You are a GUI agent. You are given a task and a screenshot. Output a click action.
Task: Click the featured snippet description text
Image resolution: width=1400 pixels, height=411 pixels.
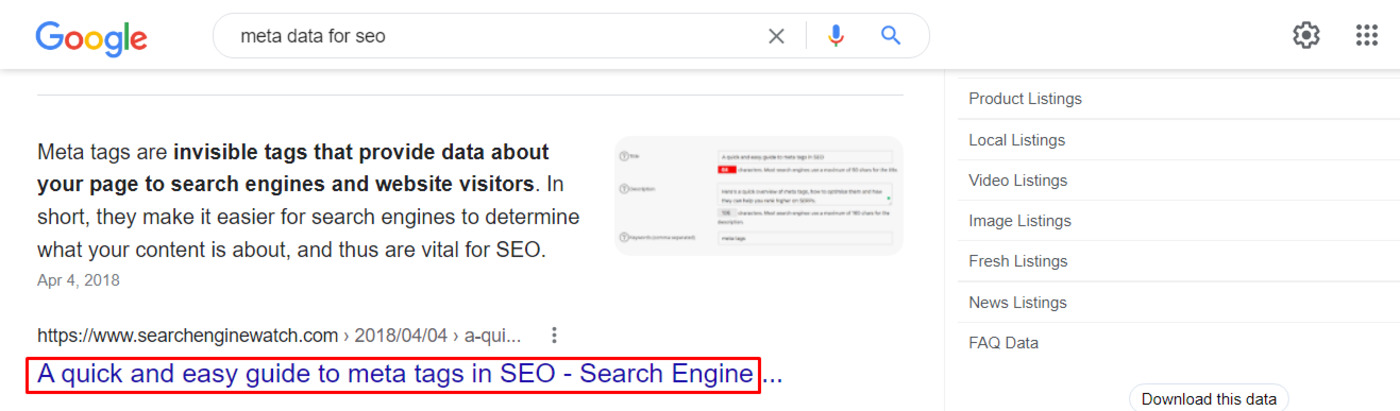point(308,201)
